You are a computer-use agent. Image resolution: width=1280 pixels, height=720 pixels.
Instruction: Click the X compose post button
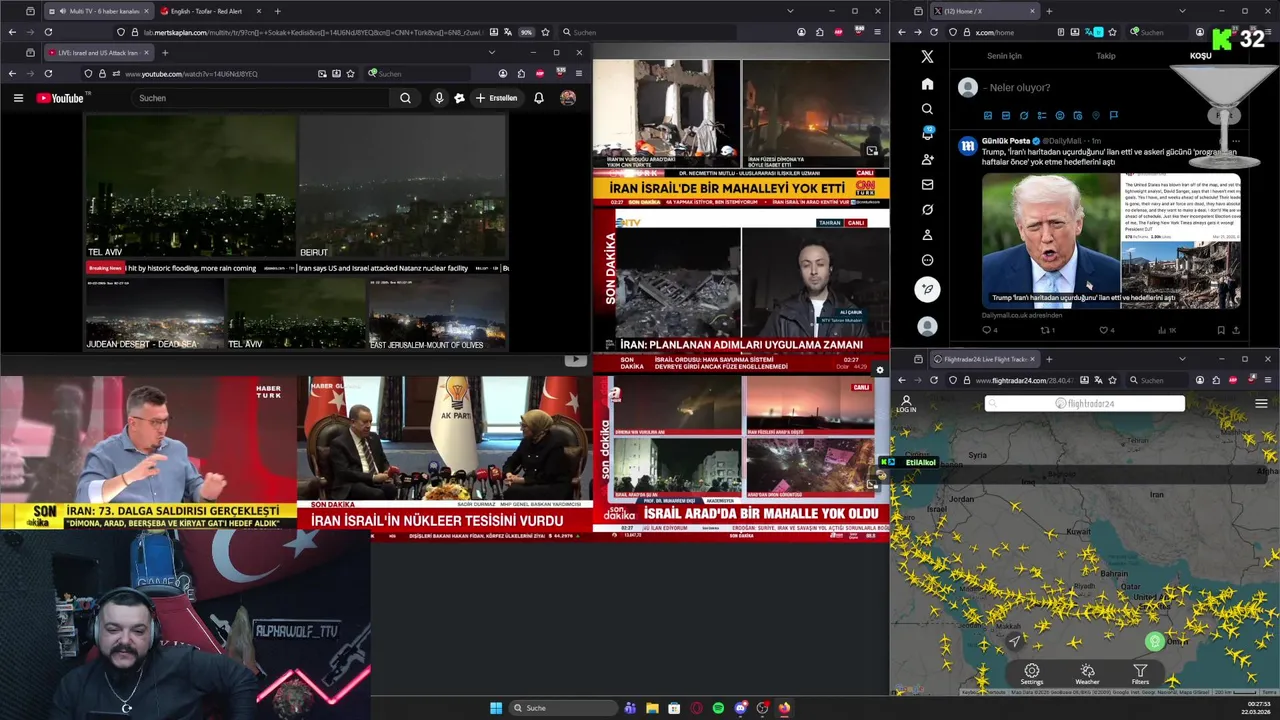tap(927, 289)
